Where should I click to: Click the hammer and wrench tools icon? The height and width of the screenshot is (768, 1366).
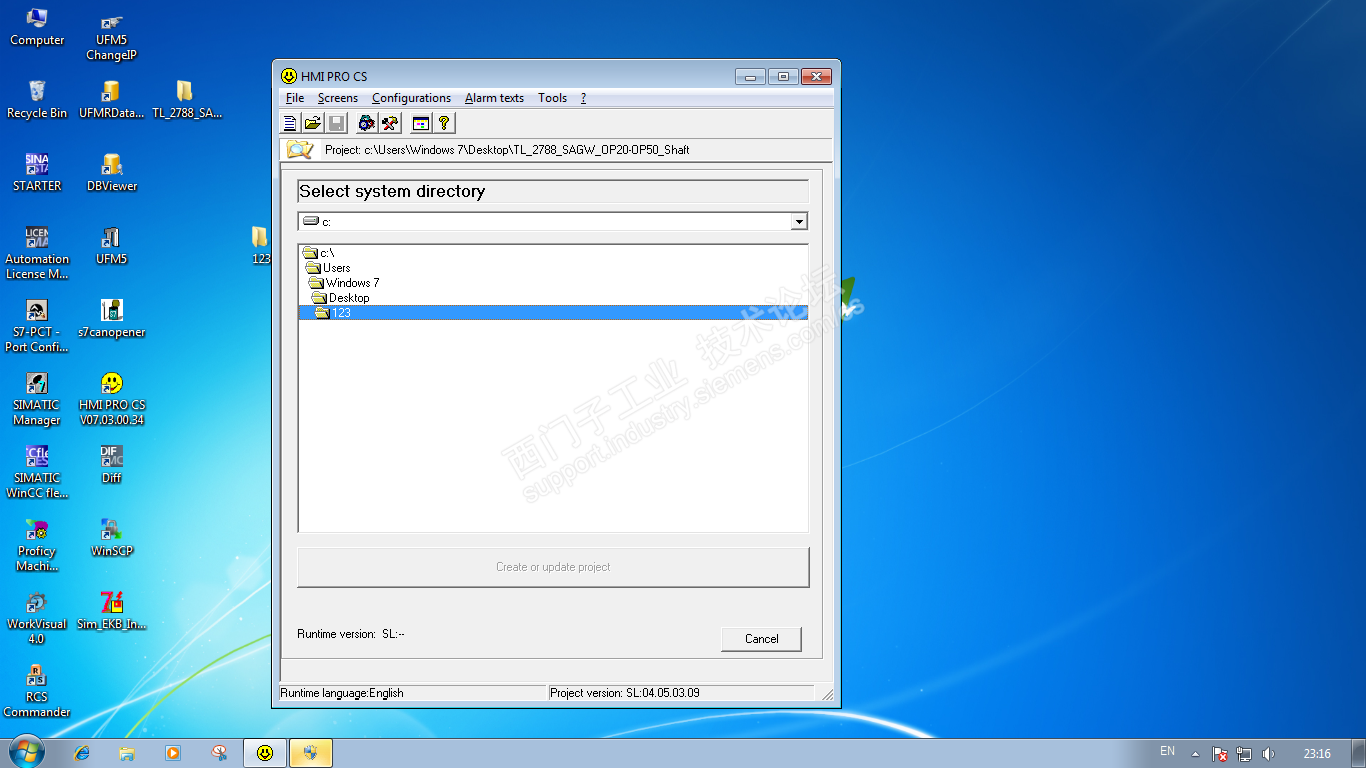390,123
